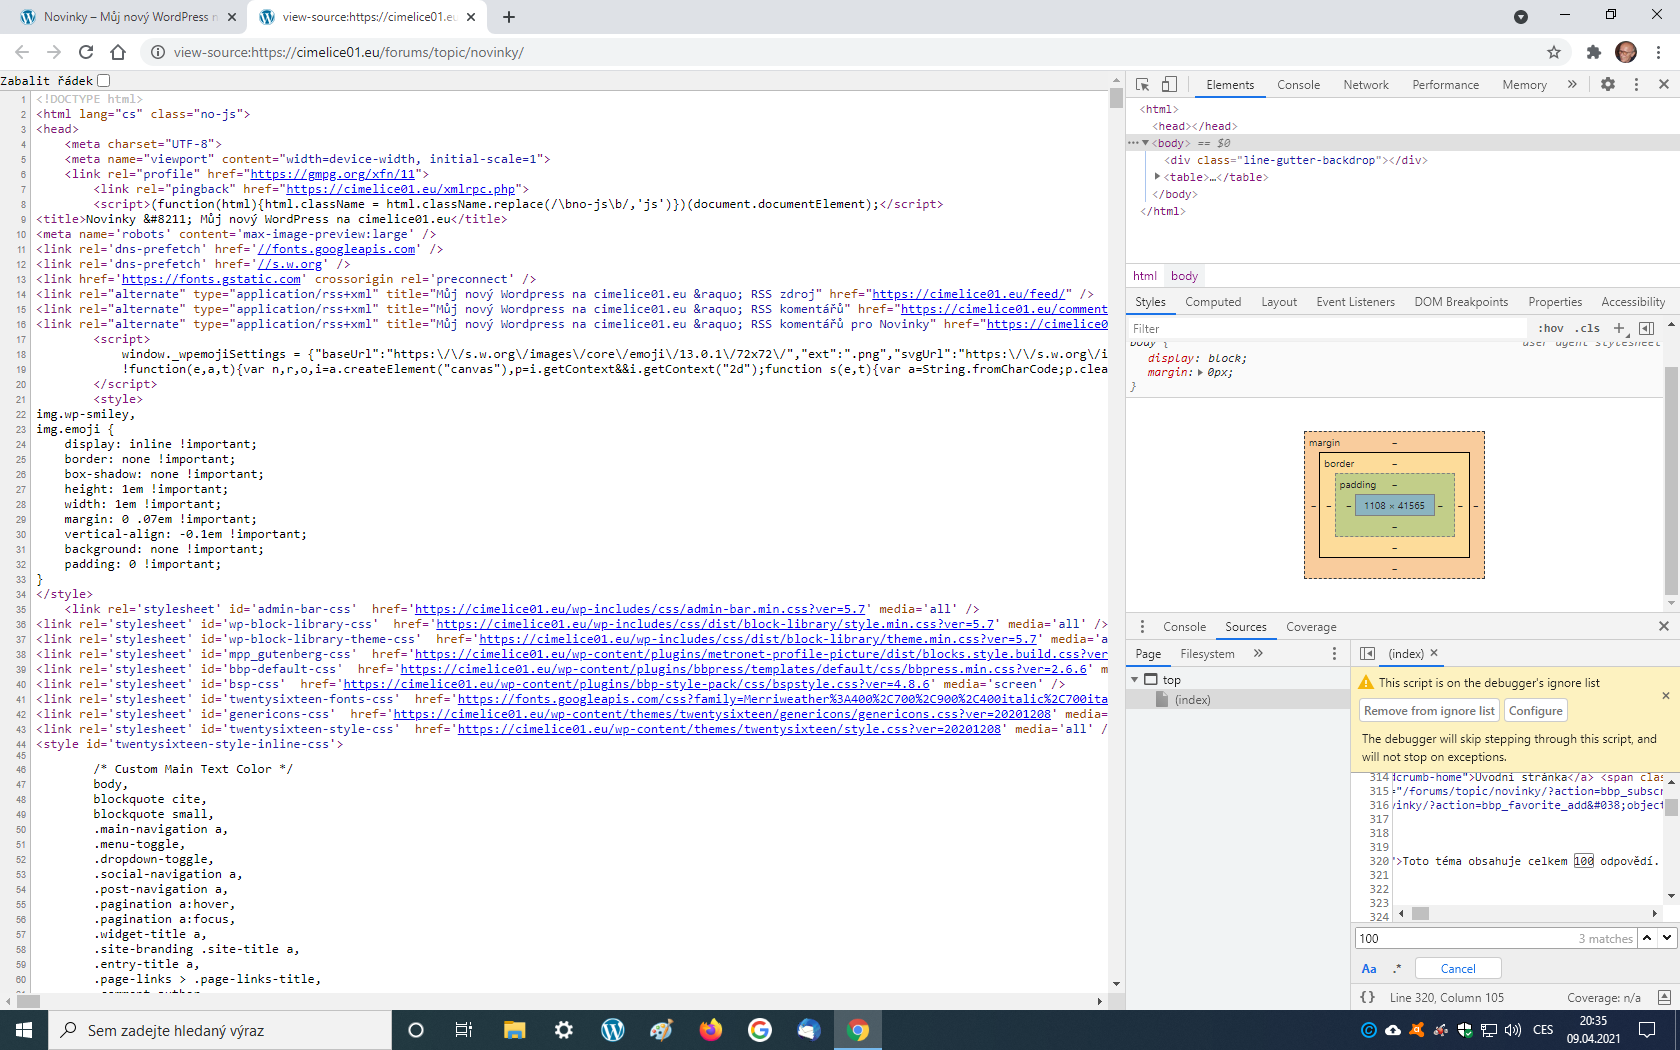Screen dimensions: 1680x1050
Task: Toggle the device toolbar icon
Action: pos(1169,85)
